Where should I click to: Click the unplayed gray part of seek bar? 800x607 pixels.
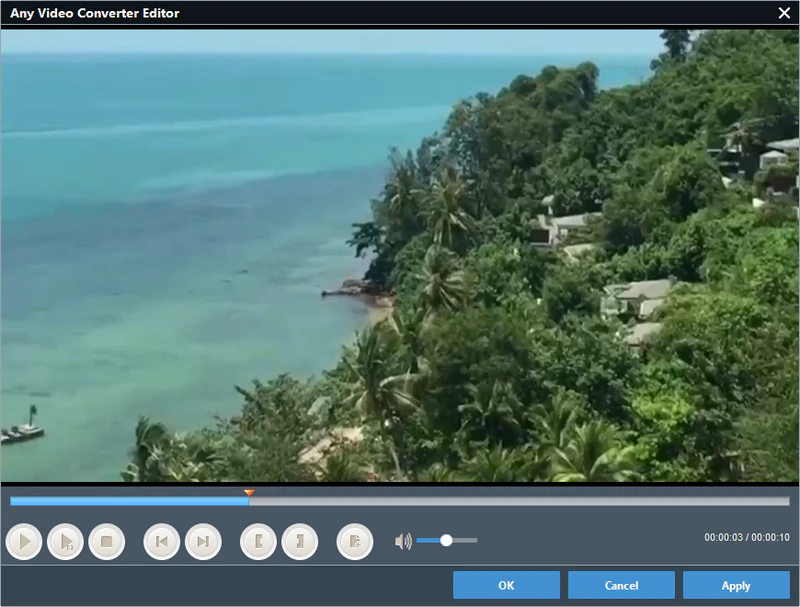[x=520, y=501]
